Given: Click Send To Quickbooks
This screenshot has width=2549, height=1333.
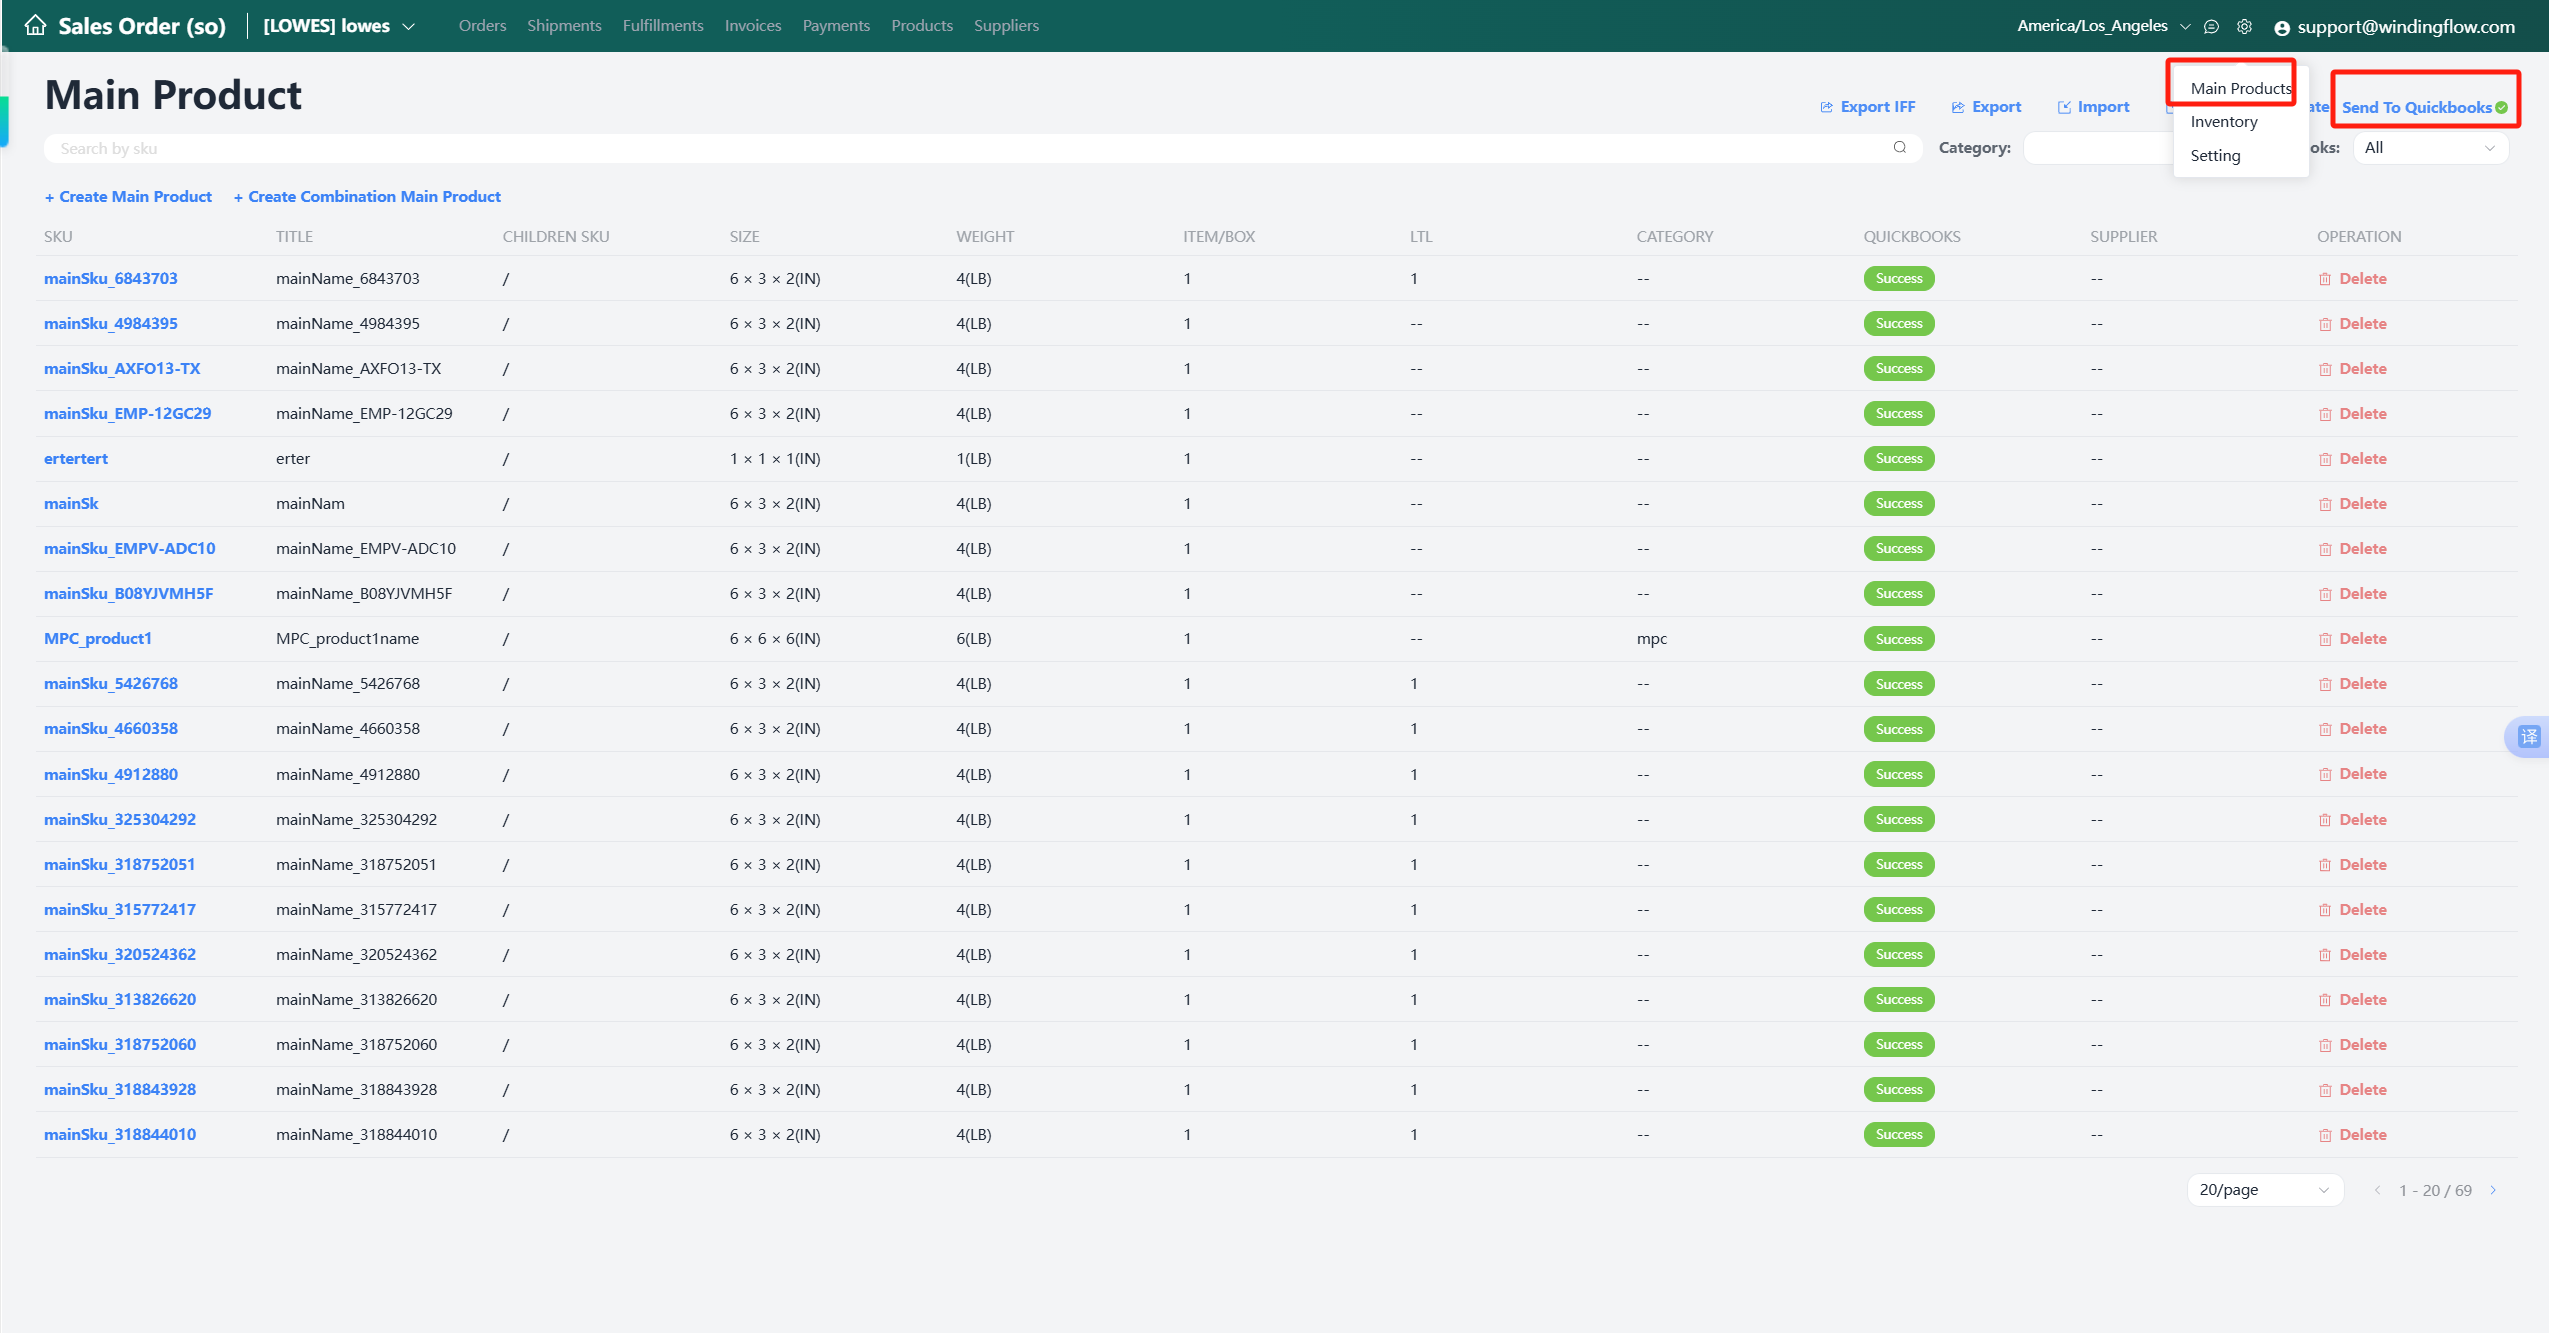Looking at the screenshot, I should [x=2424, y=108].
